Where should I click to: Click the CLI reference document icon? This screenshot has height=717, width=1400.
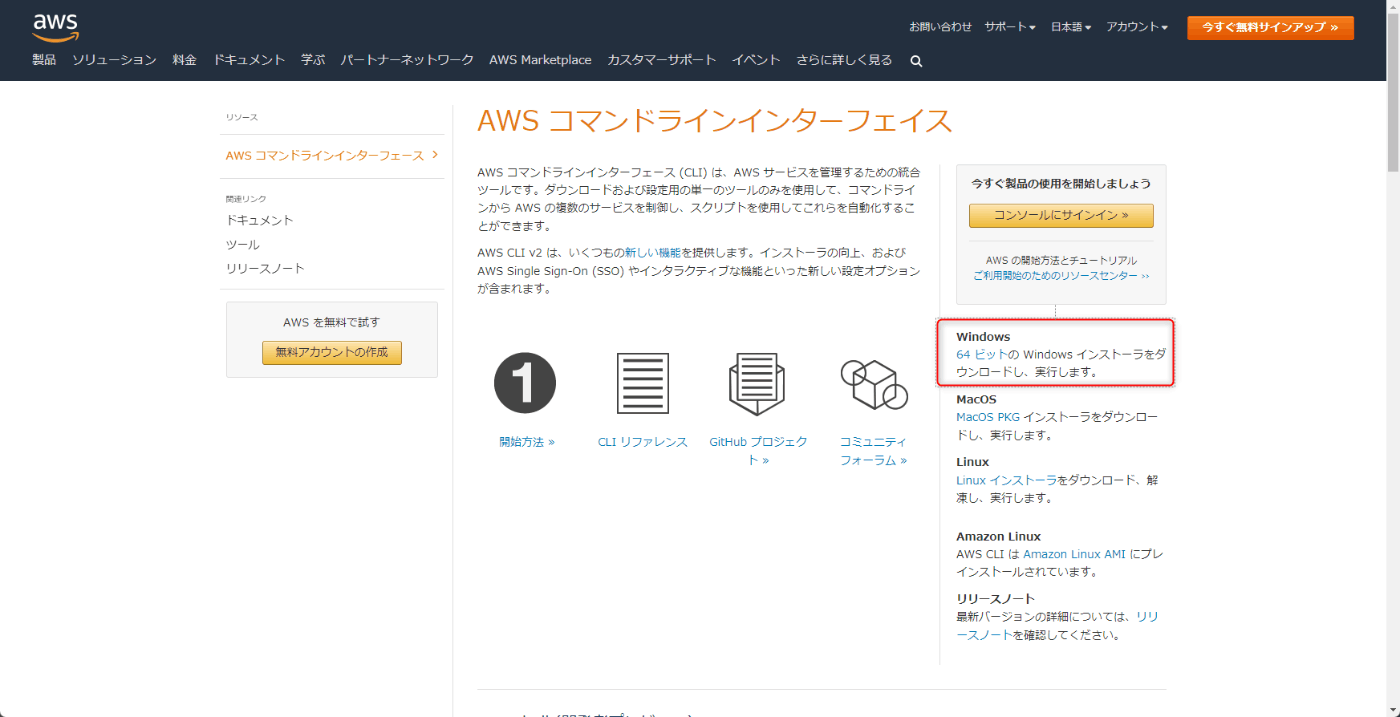(x=642, y=383)
